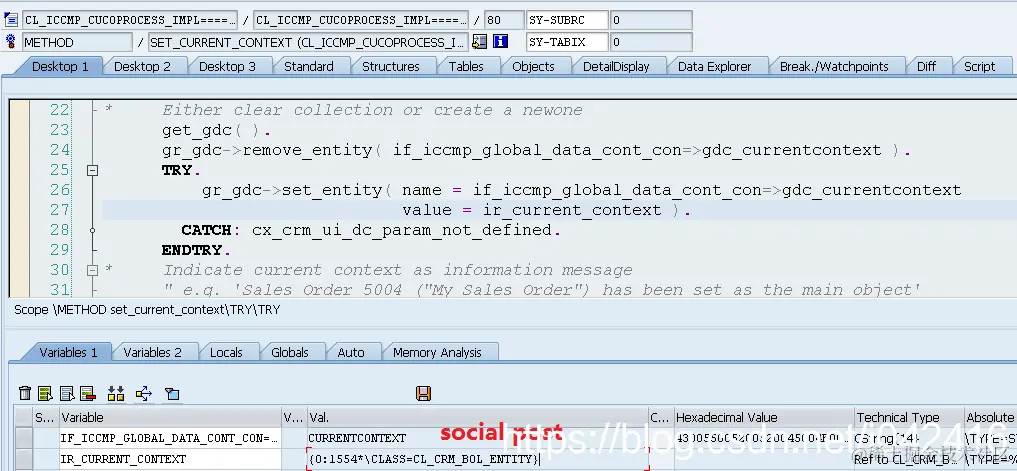Click the blue info icon next to method field

[x=500, y=42]
